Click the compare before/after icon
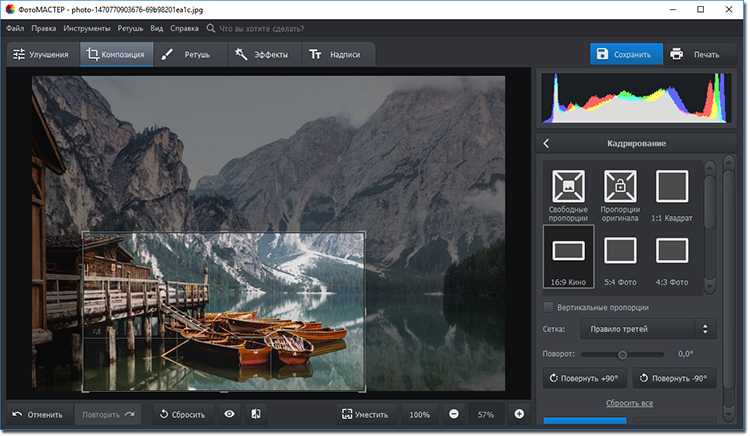The width and height of the screenshot is (750, 436). click(256, 414)
